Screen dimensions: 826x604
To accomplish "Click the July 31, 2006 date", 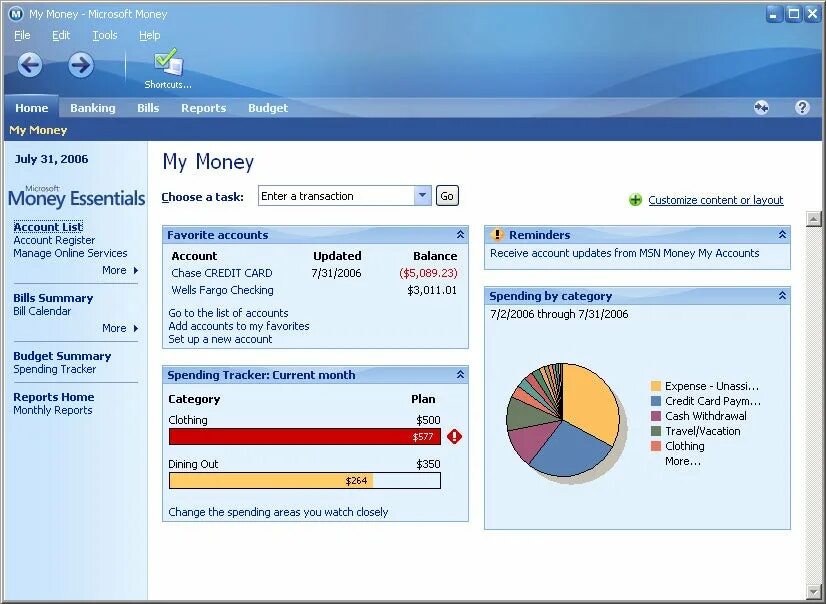I will 51,159.
